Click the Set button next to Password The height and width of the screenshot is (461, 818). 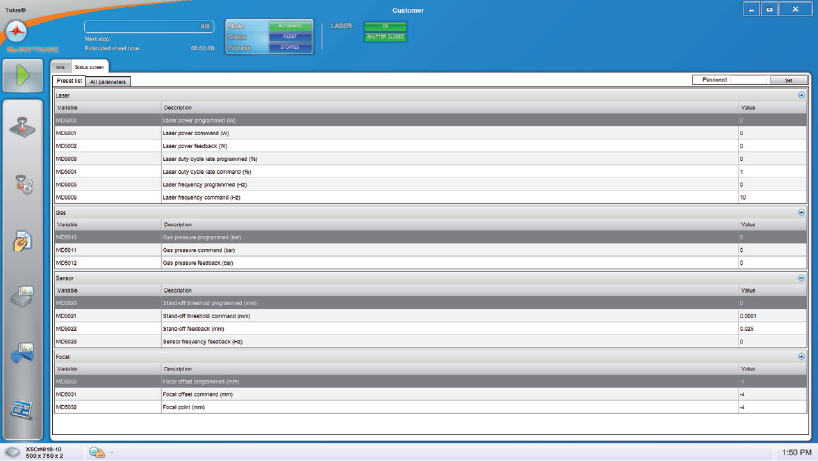click(788, 79)
